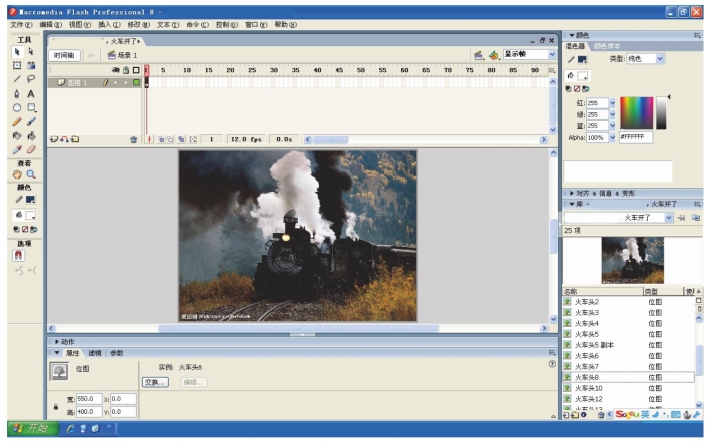Insert a new layer in timeline

pyautogui.click(x=54, y=139)
